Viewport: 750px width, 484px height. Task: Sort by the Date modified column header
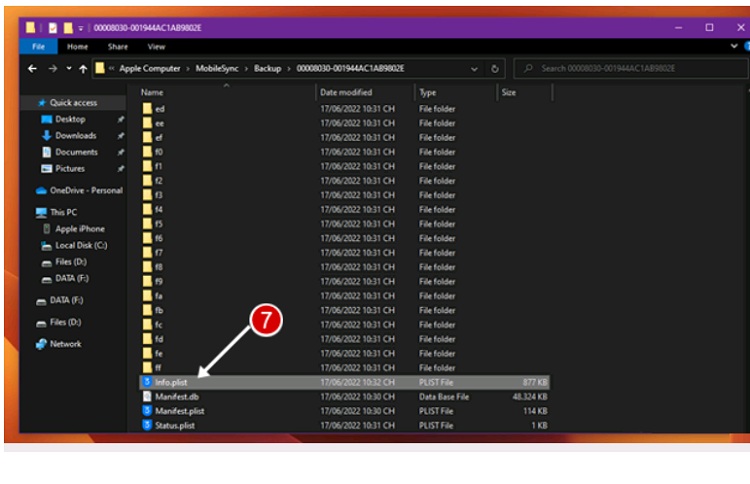pos(346,92)
